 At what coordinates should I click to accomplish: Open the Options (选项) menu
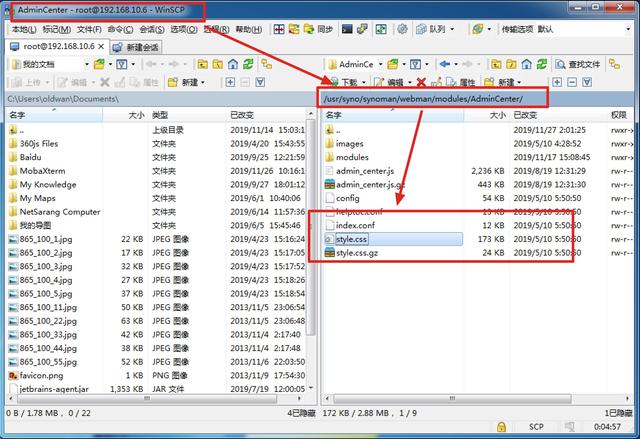(x=184, y=29)
